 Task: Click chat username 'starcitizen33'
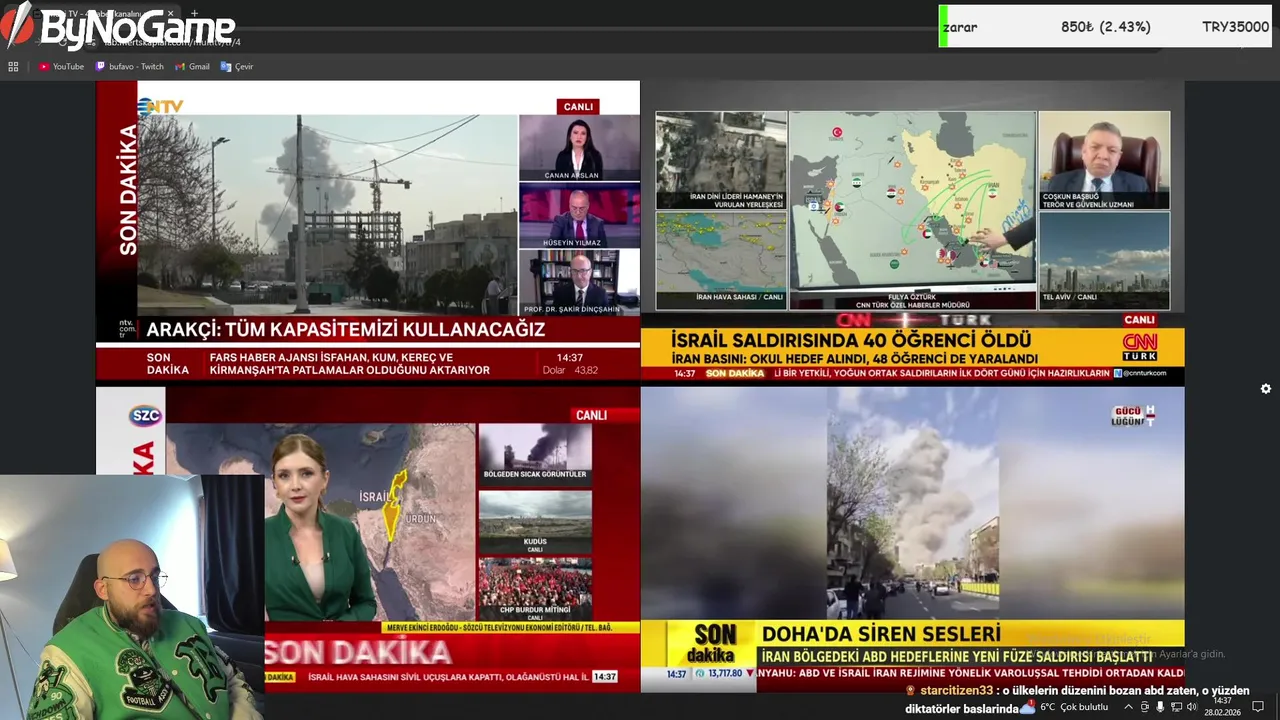click(957, 691)
